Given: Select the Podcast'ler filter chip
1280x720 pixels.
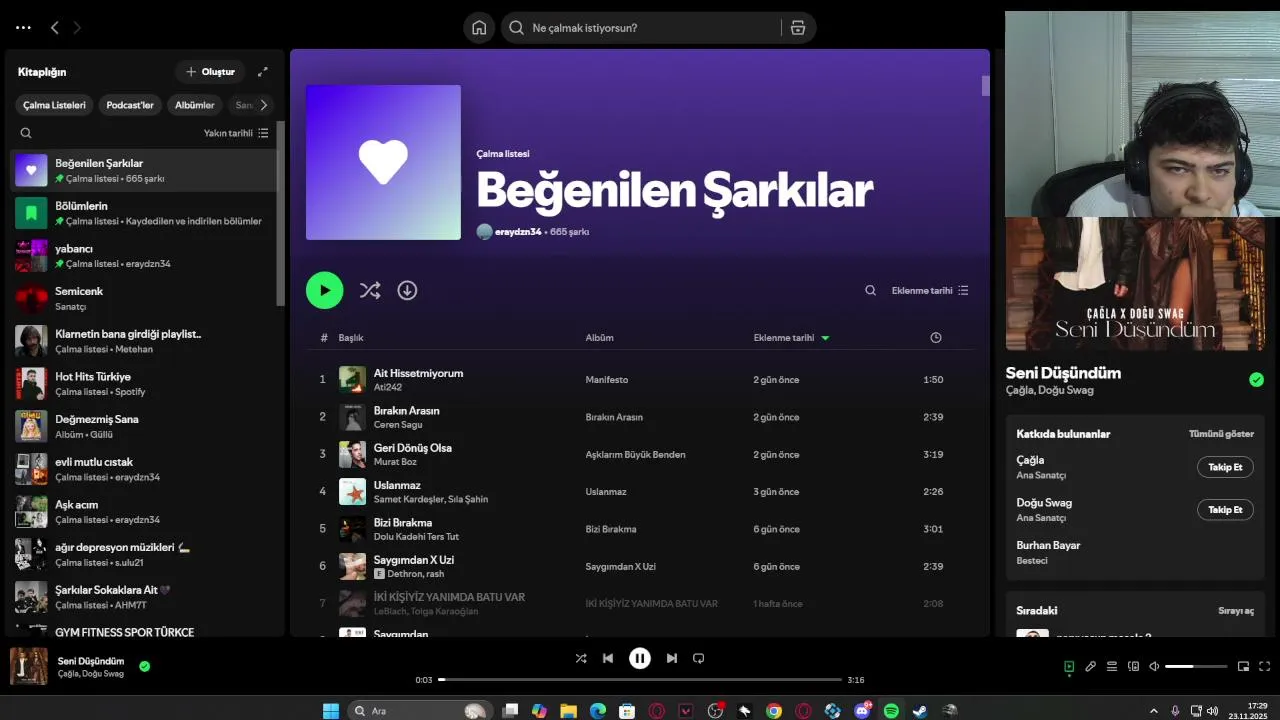Looking at the screenshot, I should pyautogui.click(x=130, y=105).
